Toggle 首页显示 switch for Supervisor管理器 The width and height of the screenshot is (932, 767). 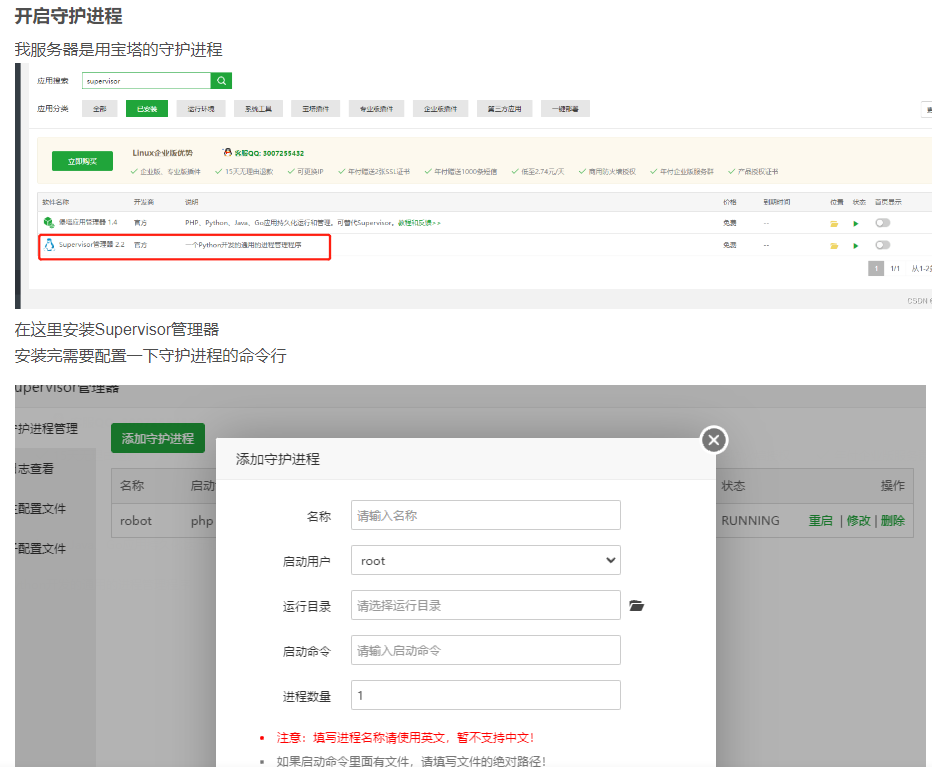[883, 245]
